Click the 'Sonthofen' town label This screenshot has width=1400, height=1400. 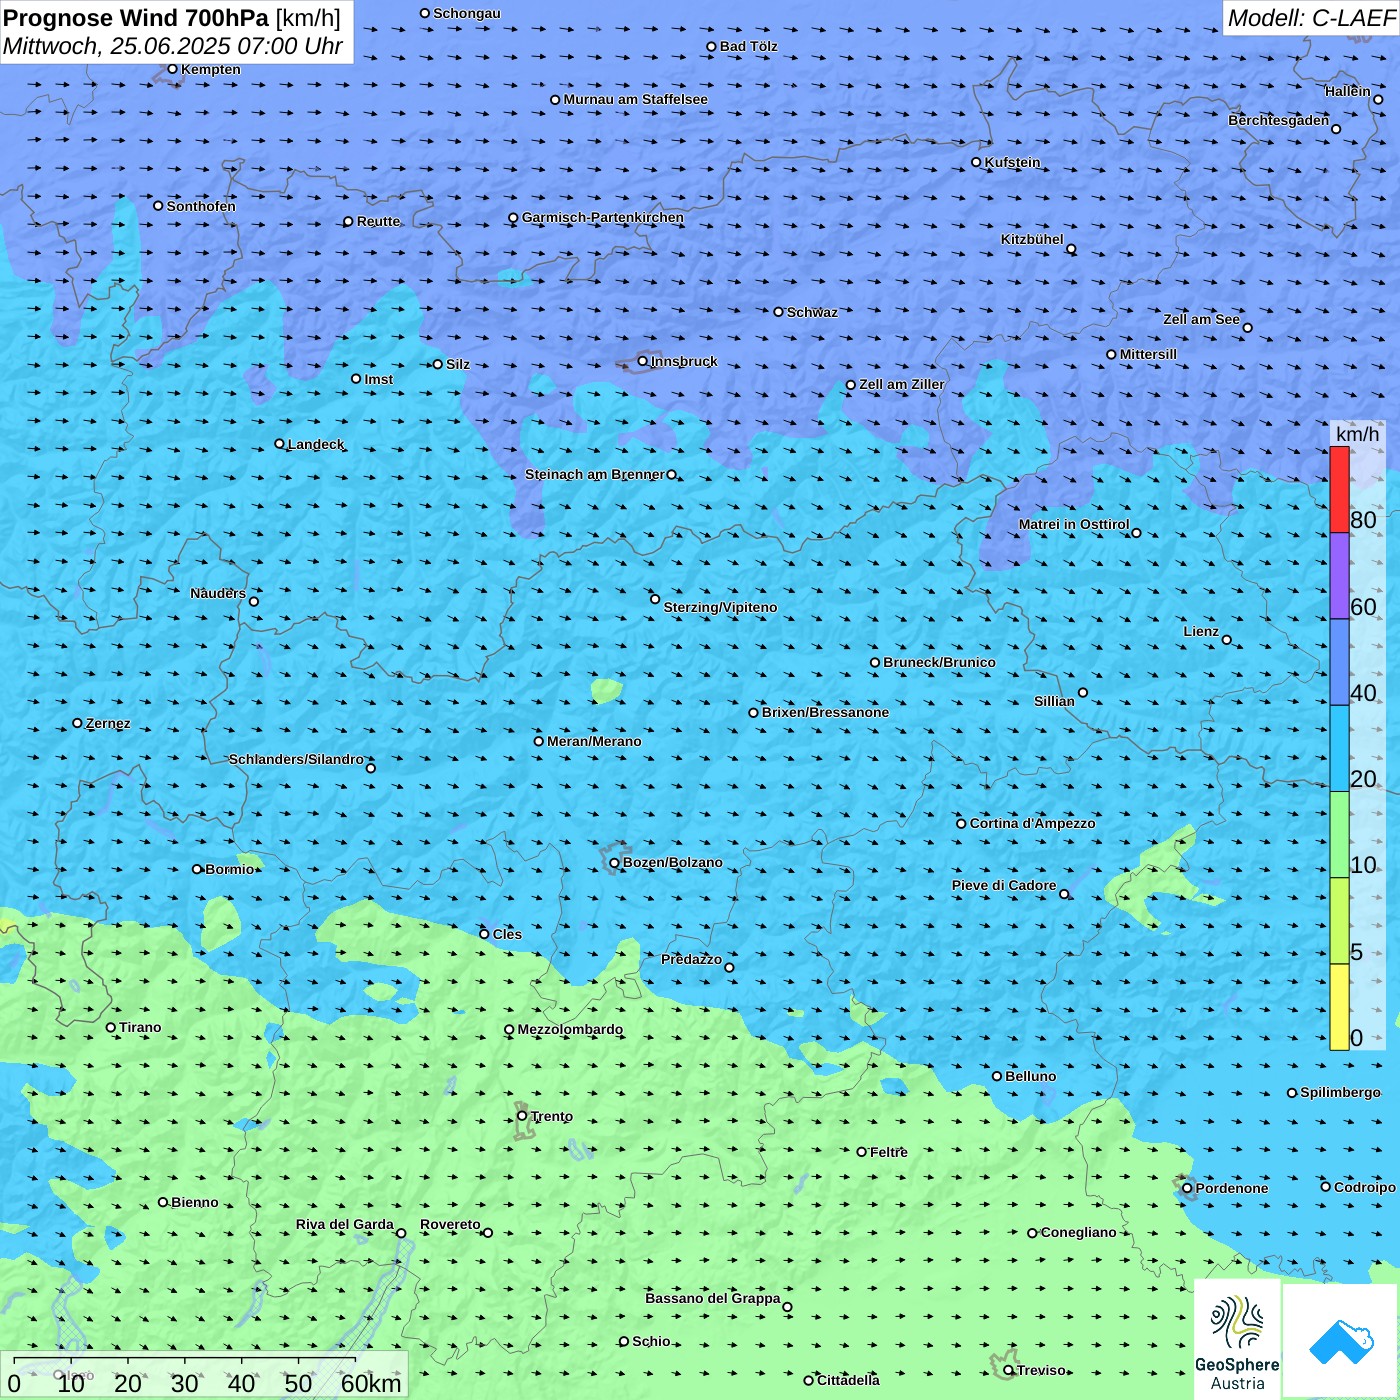pos(201,206)
